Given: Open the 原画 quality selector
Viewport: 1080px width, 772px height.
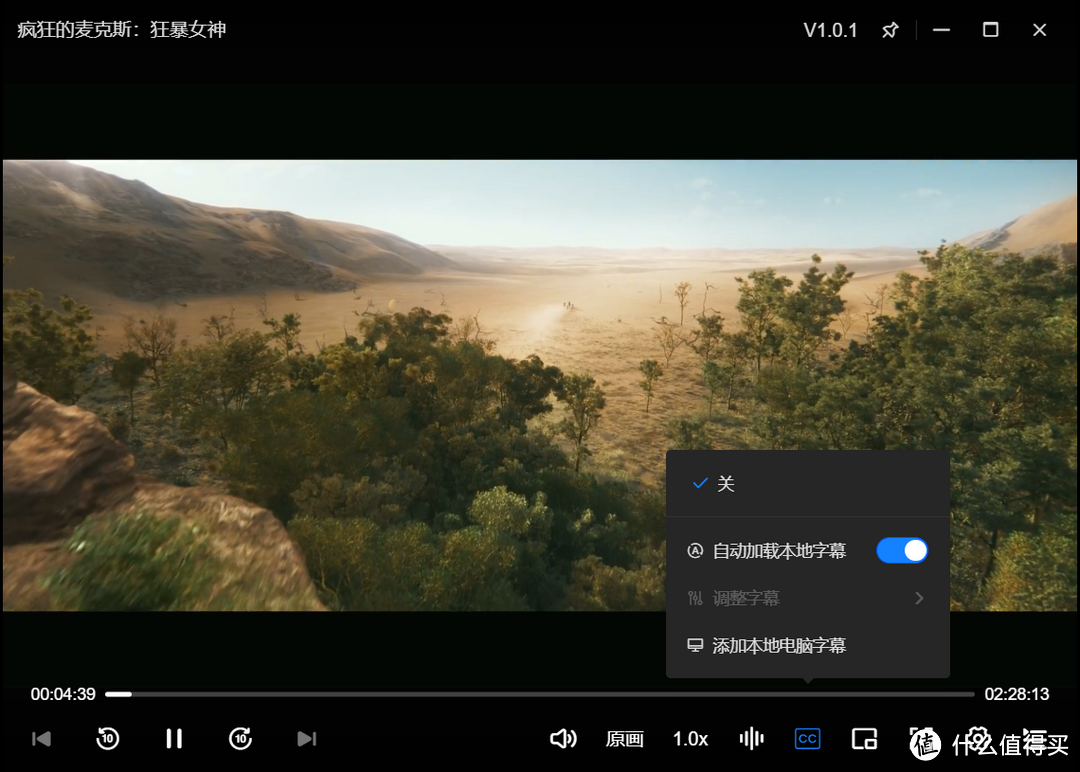Looking at the screenshot, I should [x=624, y=738].
